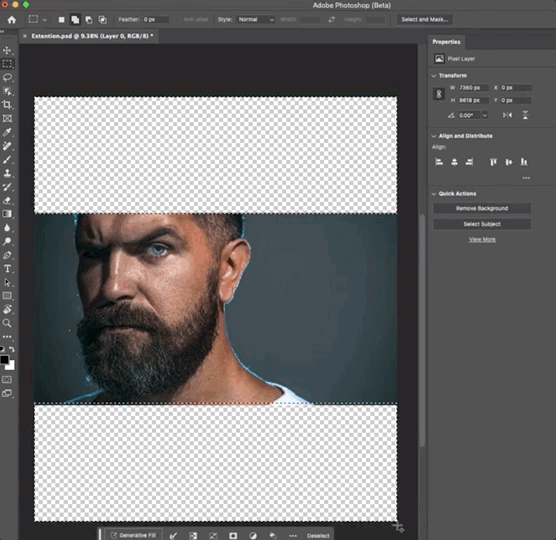Select the Move tool
Screen dimensions: 556x540
(x=7, y=50)
